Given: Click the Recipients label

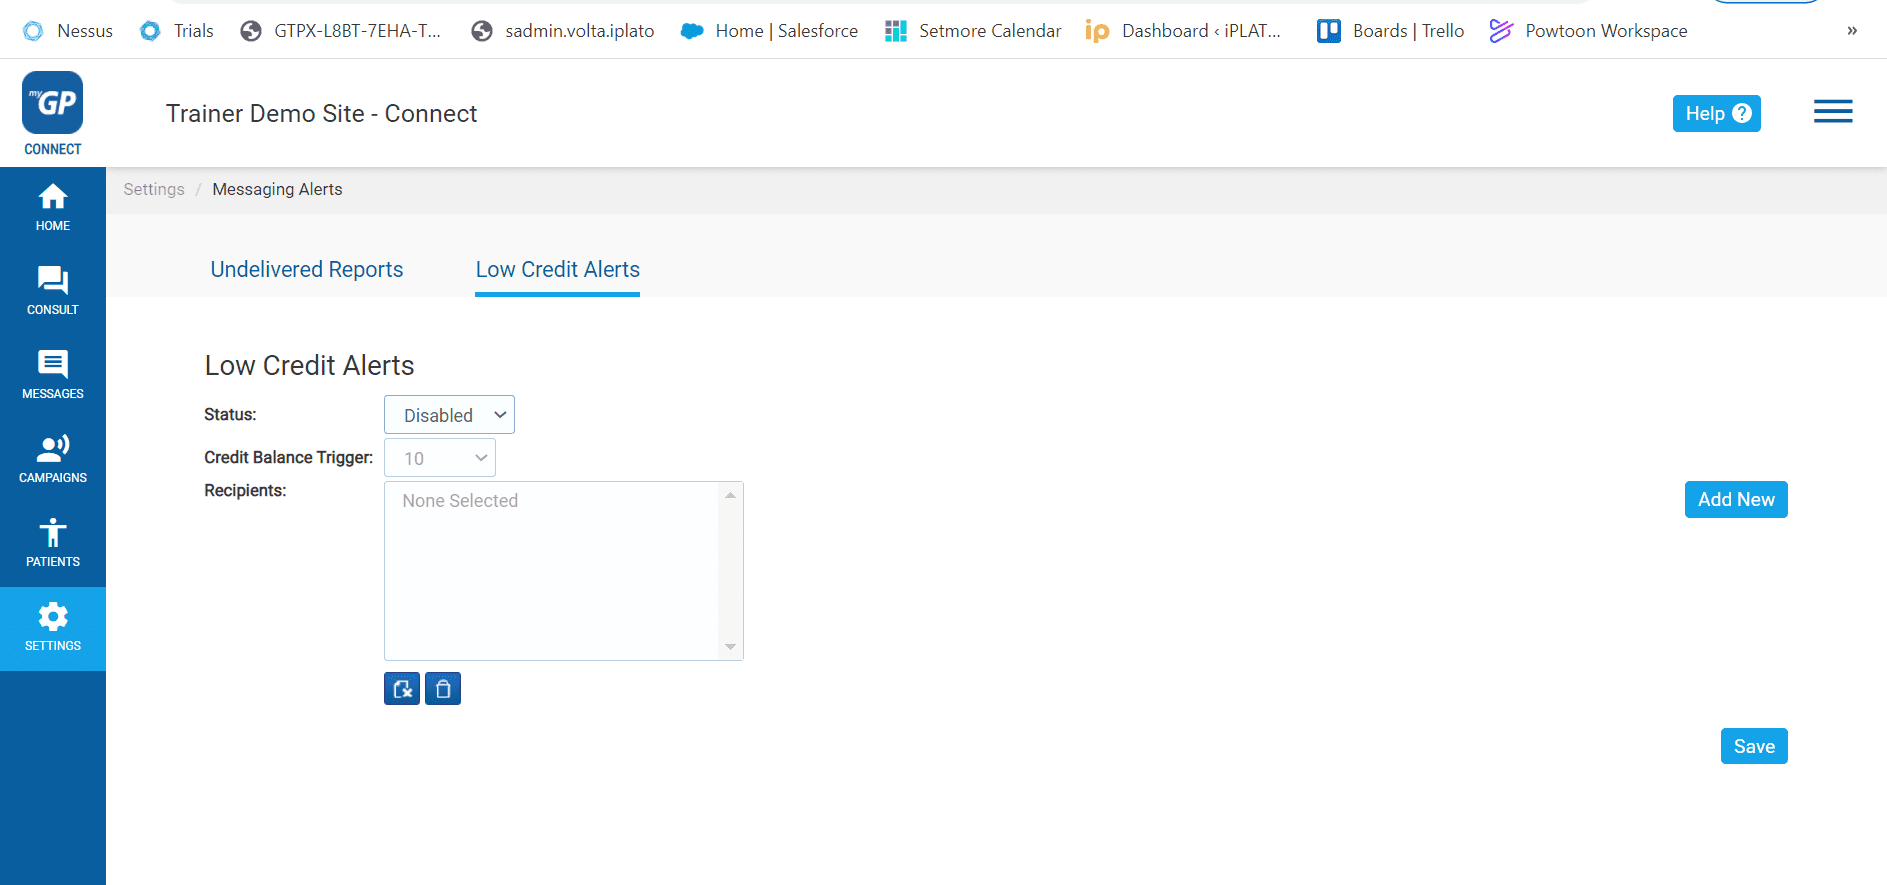Looking at the screenshot, I should click(245, 491).
